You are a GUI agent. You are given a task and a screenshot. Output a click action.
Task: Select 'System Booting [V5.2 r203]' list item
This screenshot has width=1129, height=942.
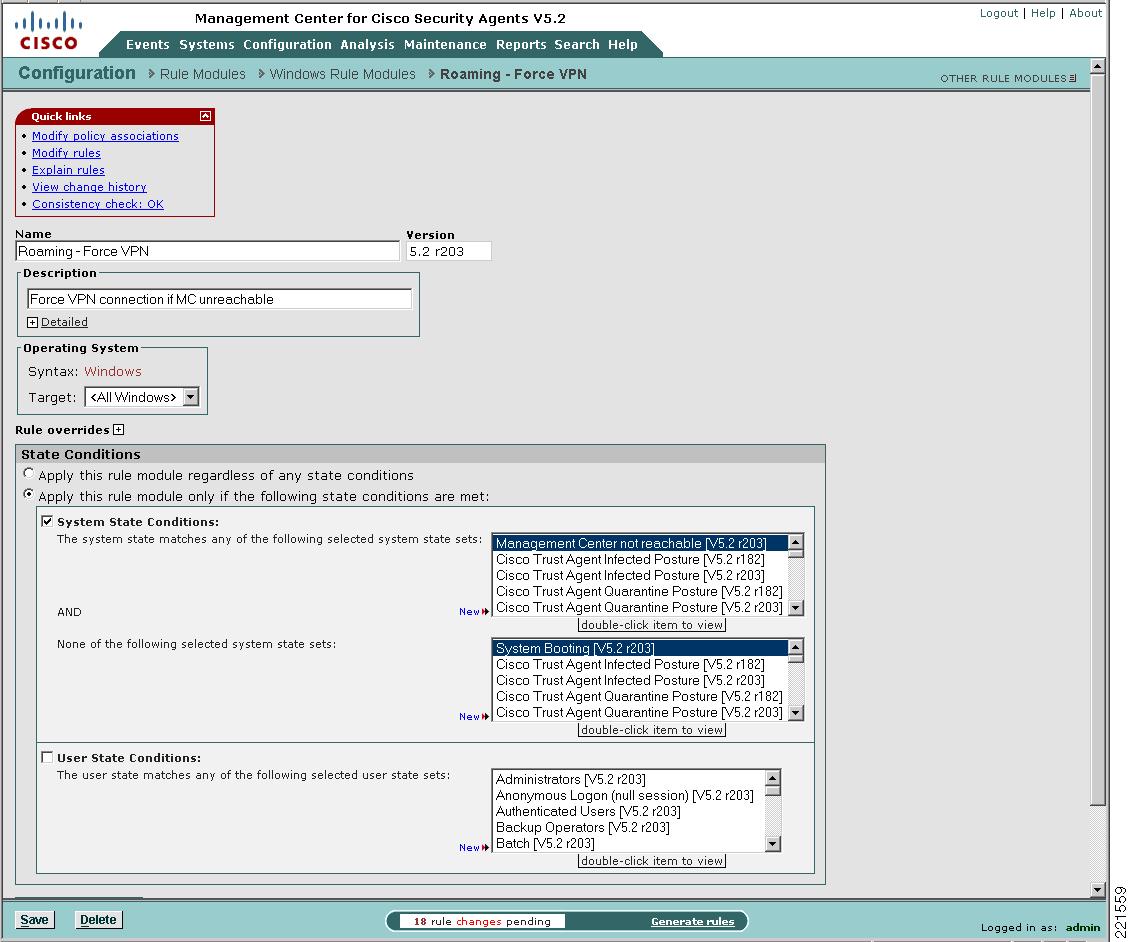[x=640, y=648]
